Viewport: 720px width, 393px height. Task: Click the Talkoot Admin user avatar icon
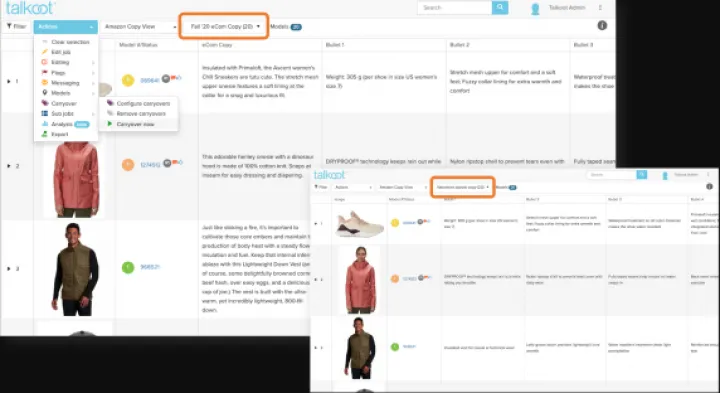(535, 9)
